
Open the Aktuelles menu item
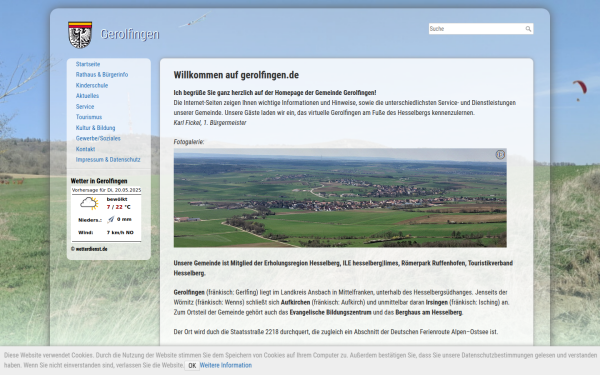[87, 96]
